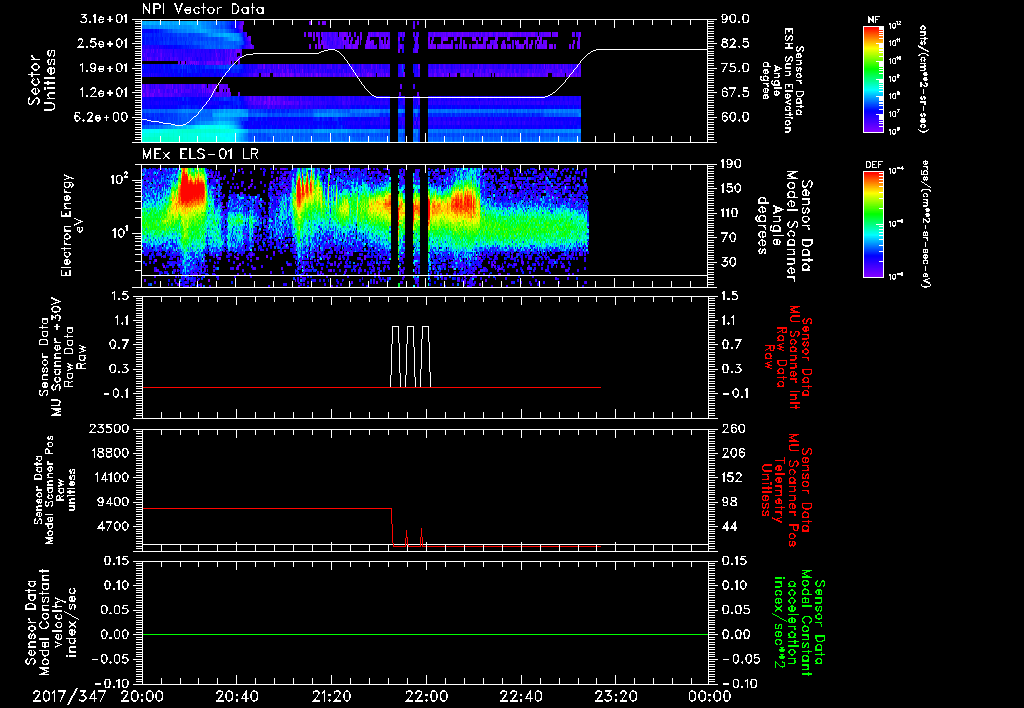Click the '23500' scanner position tick value
Image resolution: width=1024 pixels, height=708 pixels.
(x=111, y=428)
